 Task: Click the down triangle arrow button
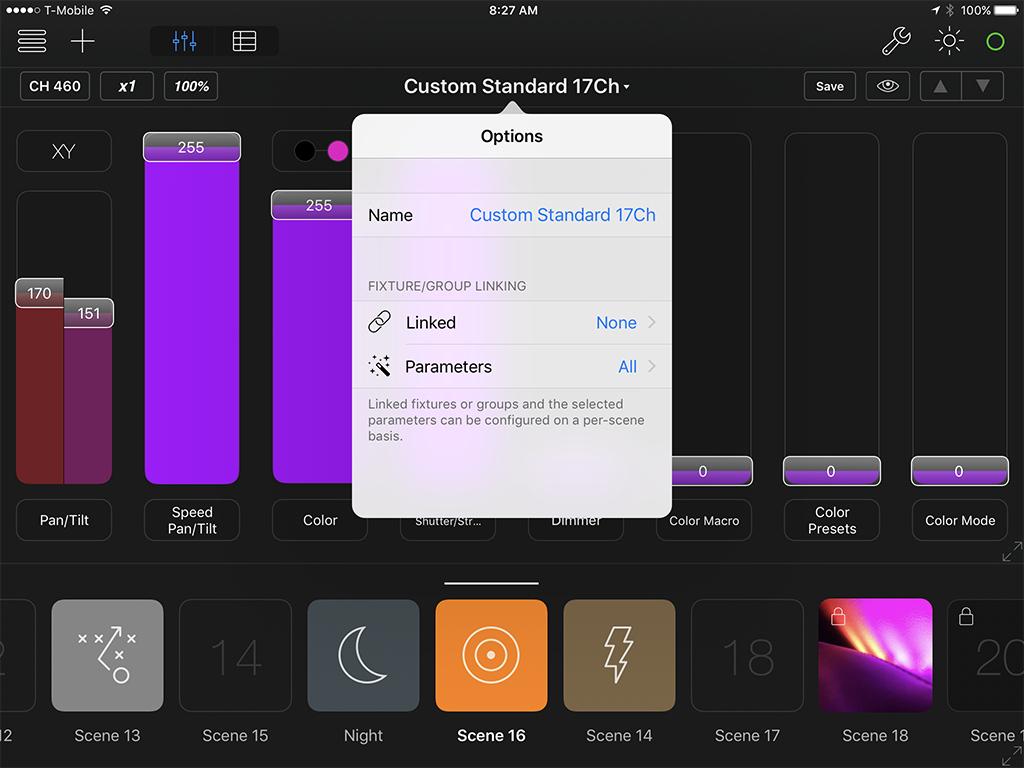tap(983, 86)
